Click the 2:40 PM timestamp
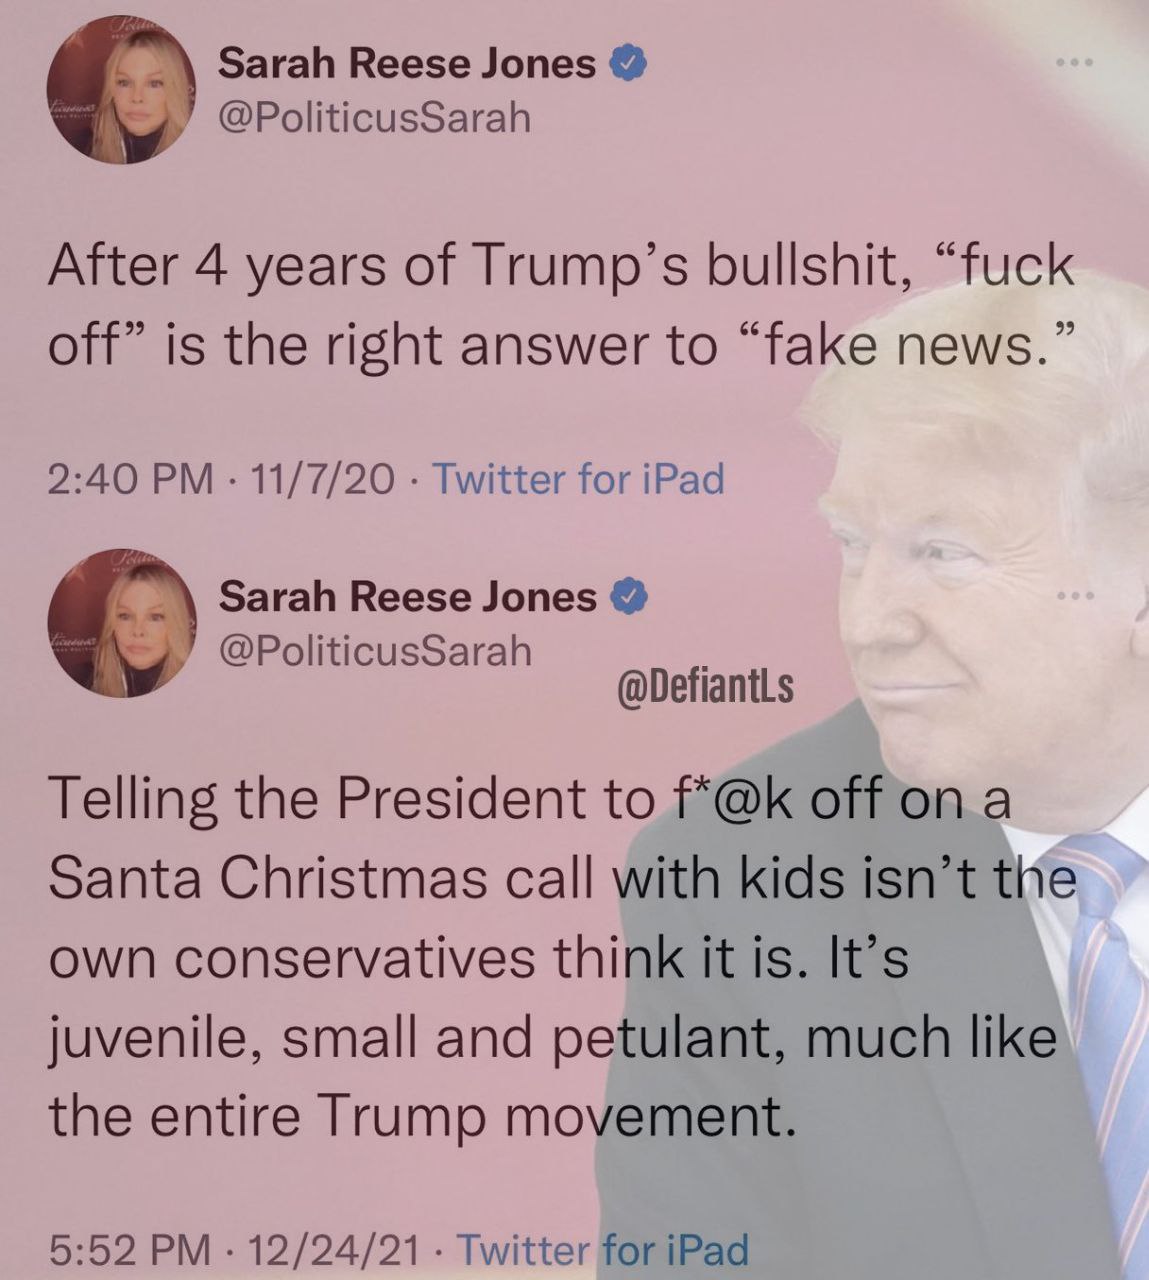This screenshot has width=1149, height=1280. (x=130, y=479)
